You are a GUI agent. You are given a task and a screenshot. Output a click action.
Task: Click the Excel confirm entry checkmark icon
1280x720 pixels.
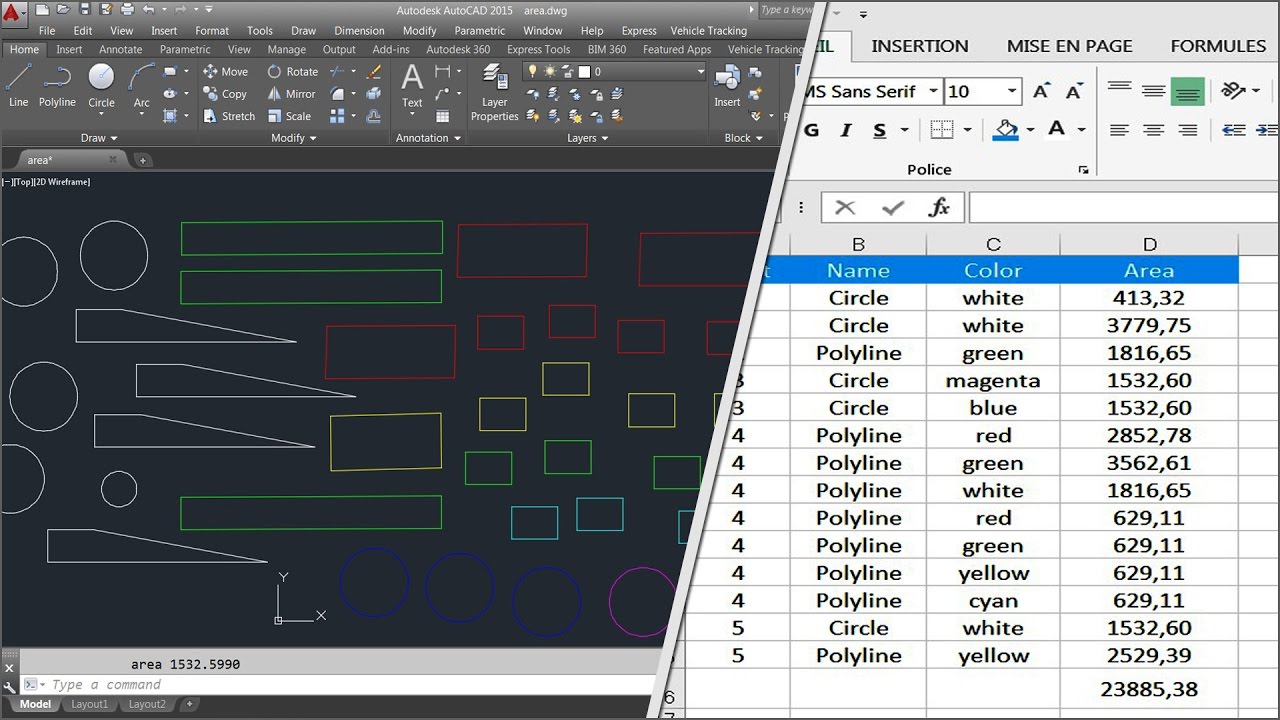(x=892, y=207)
